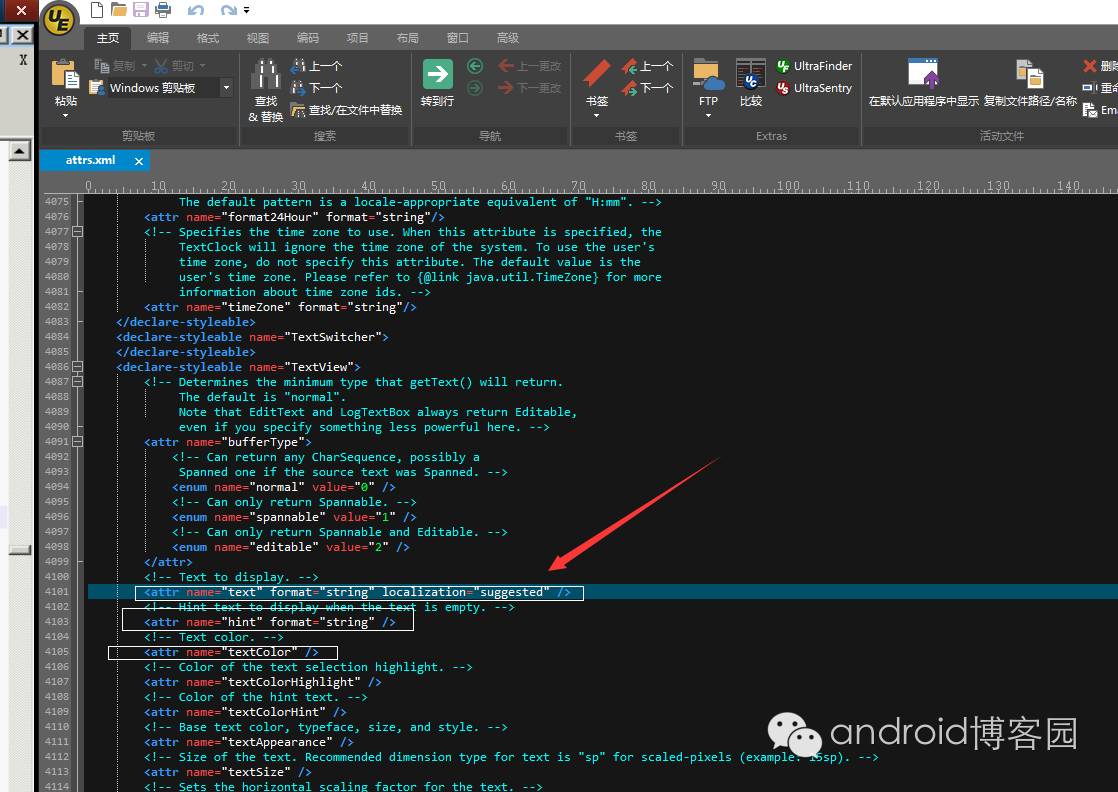Redo the action with the redo arrow
The height and width of the screenshot is (792, 1118).
click(x=228, y=10)
